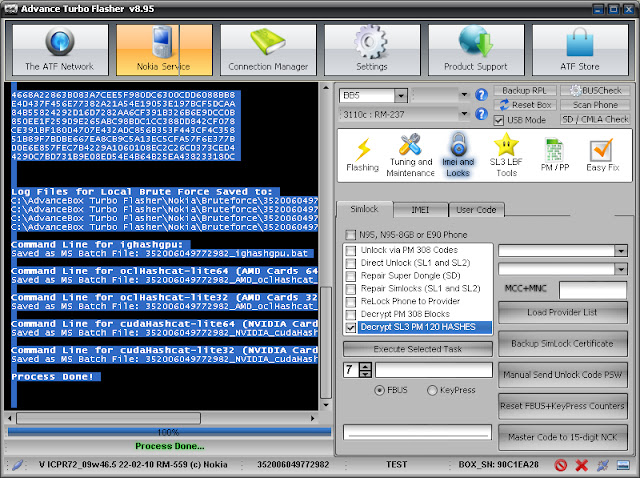The image size is (640, 478).
Task: Open Imei and Locks section
Action: 458,155
